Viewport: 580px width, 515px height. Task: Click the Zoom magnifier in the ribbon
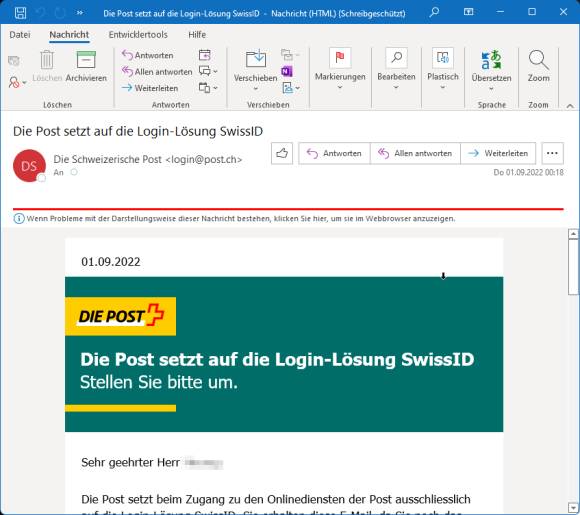(538, 60)
